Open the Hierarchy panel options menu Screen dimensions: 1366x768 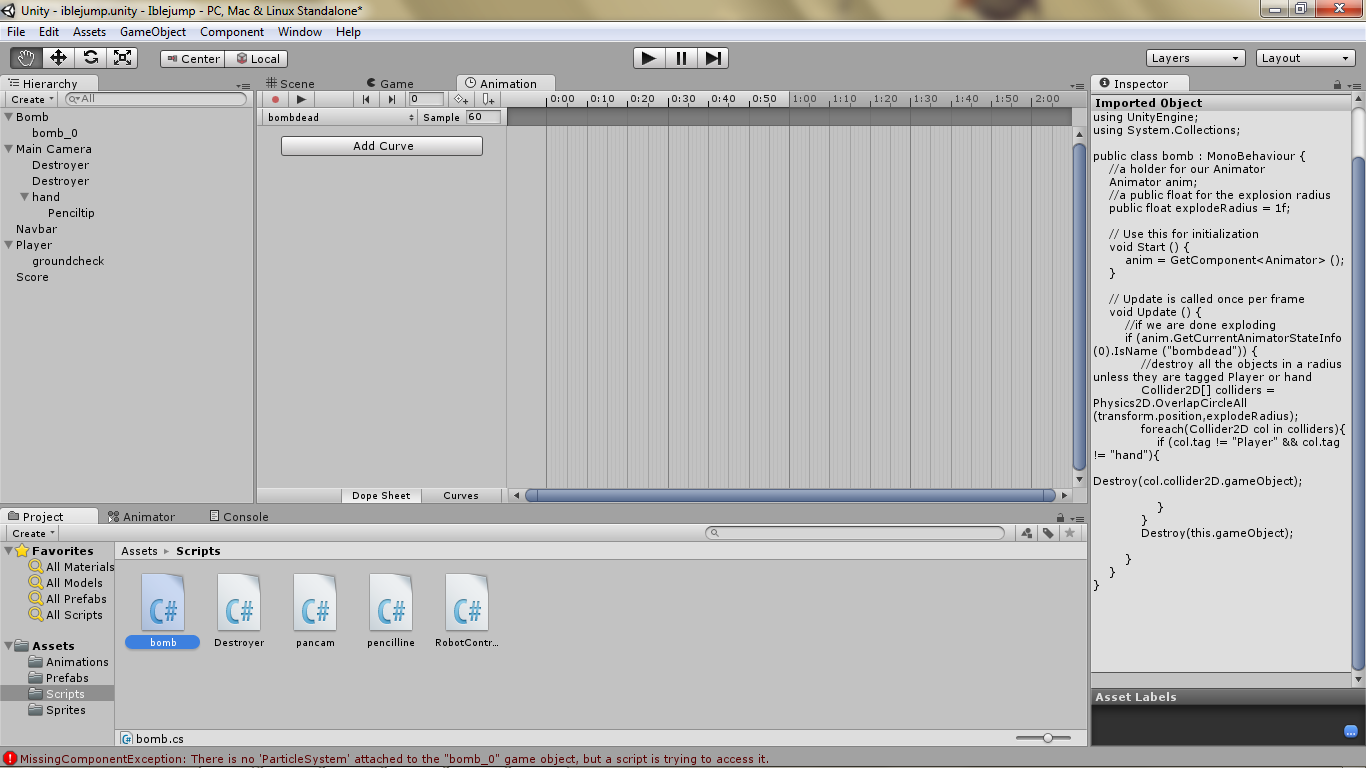[x=244, y=86]
